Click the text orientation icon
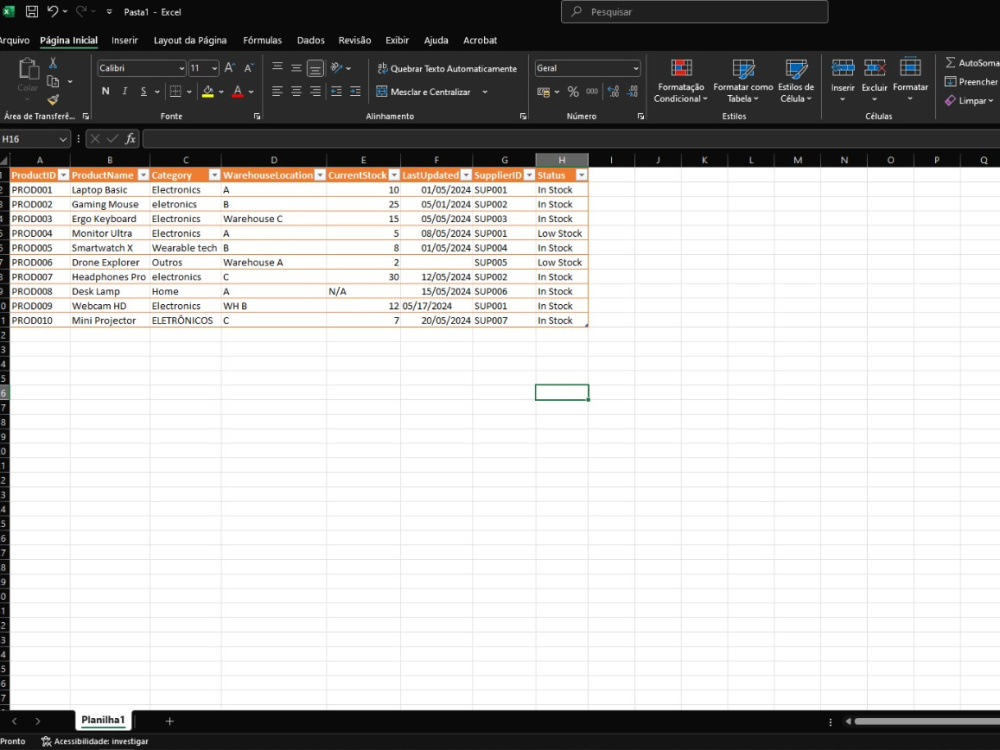 337,68
